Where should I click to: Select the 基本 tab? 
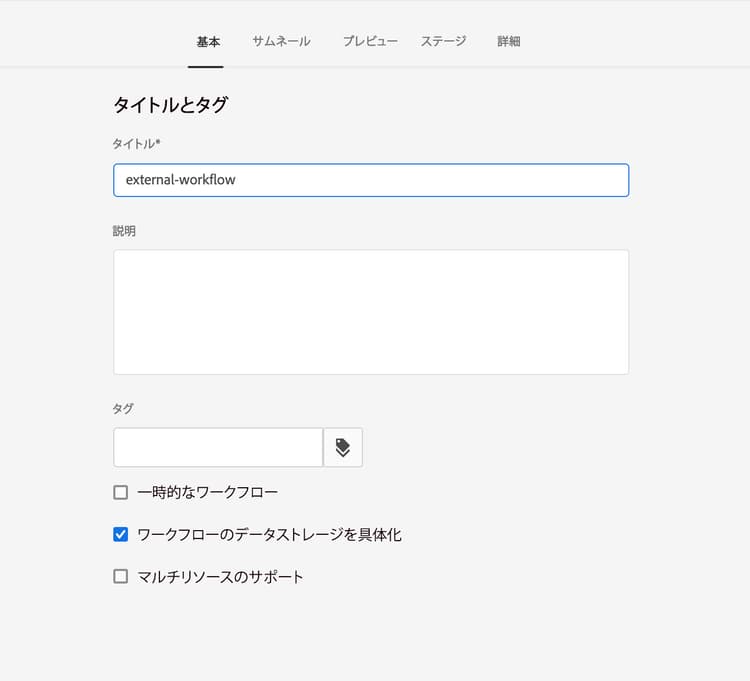[208, 42]
